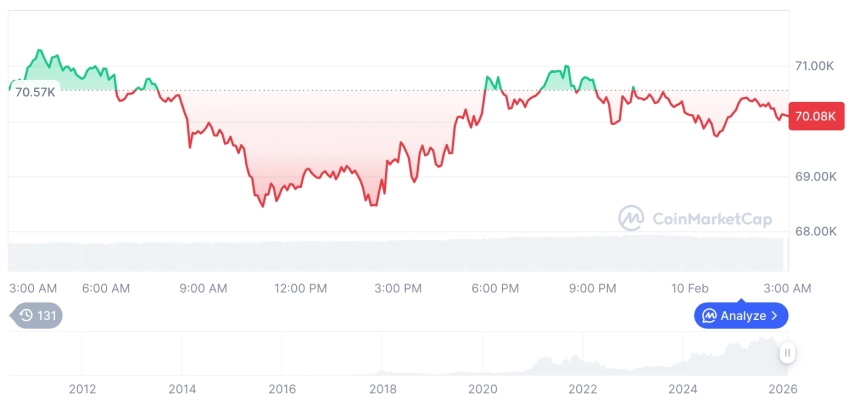
Task: Click the CoinMarketCap watermark logo on chart
Action: pos(631,217)
